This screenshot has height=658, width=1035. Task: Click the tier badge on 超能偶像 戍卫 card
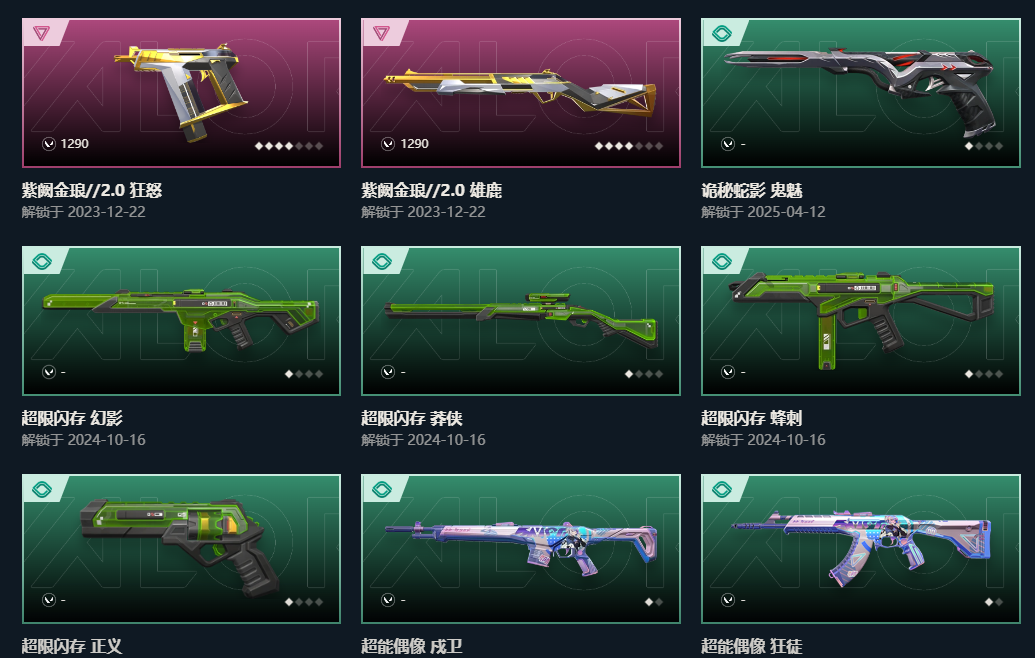tap(382, 489)
